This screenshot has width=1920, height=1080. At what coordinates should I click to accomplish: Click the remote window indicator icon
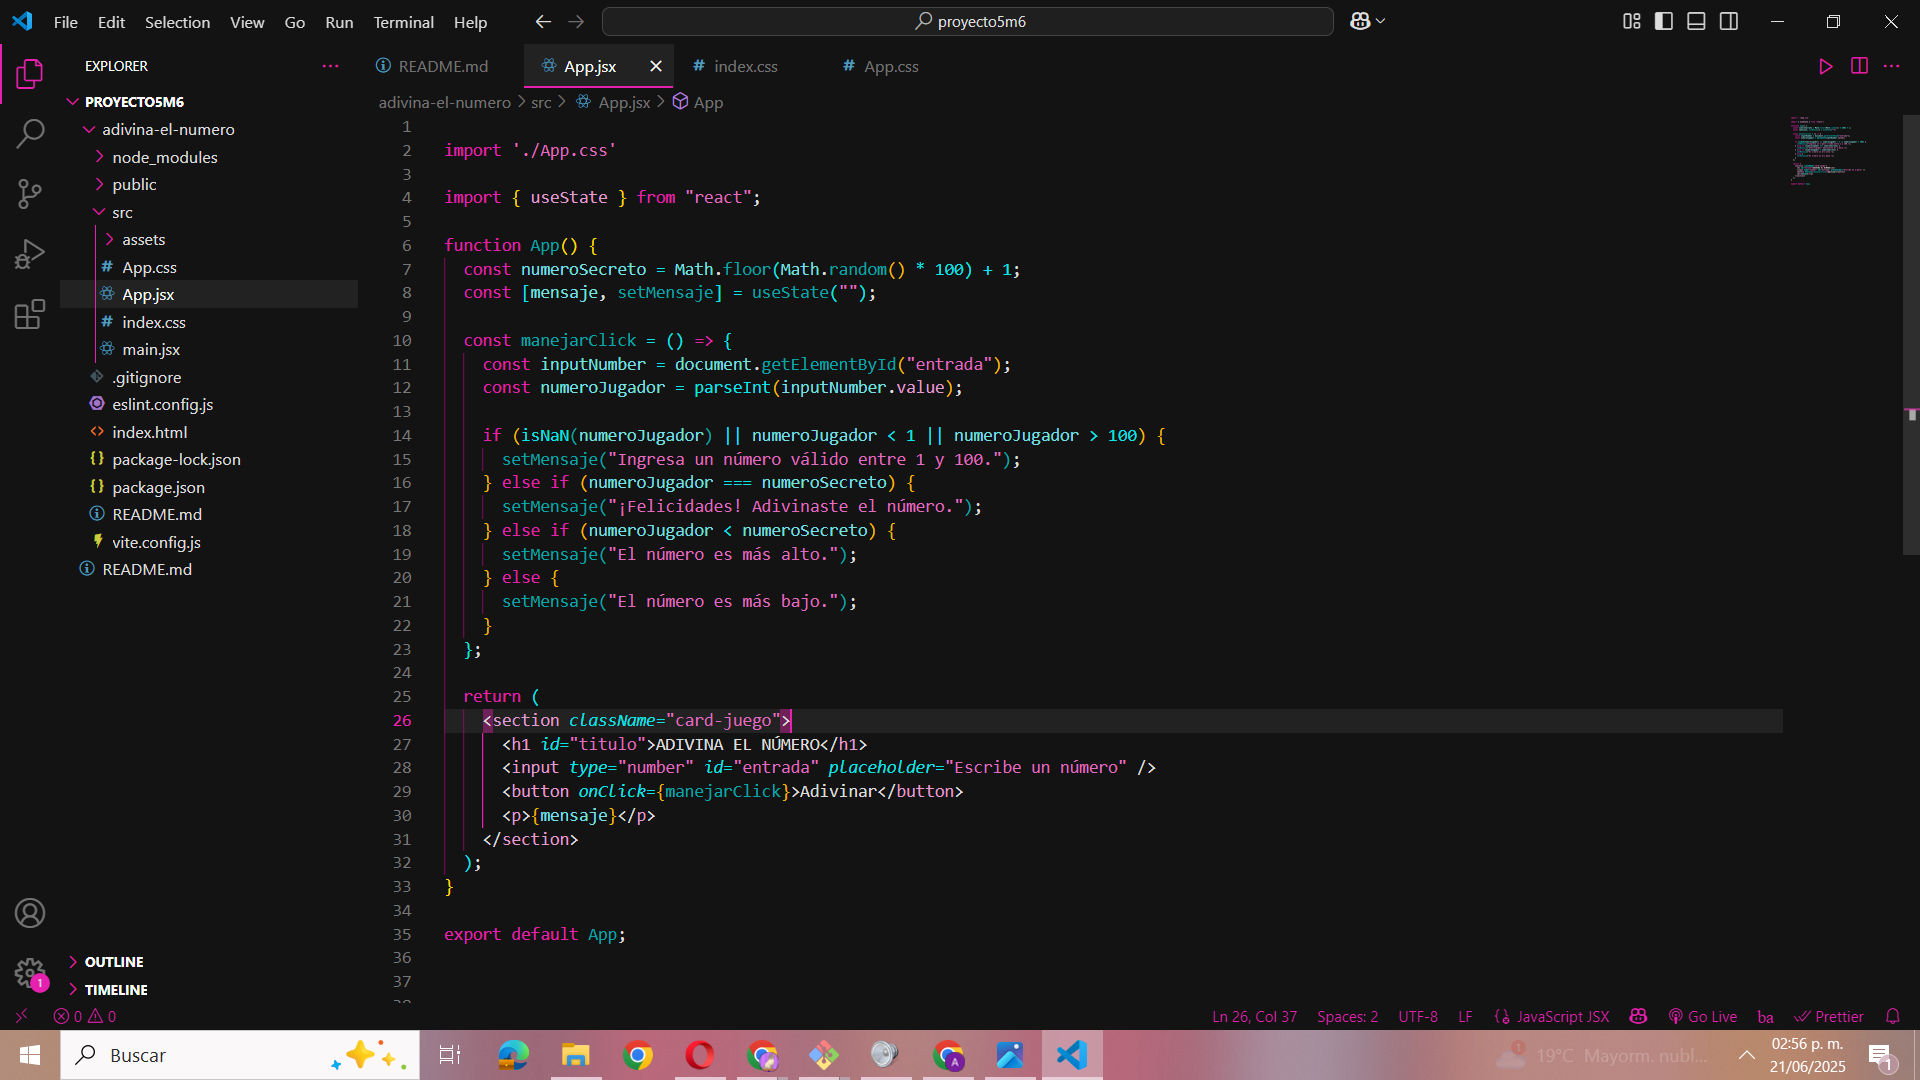pos(21,1016)
